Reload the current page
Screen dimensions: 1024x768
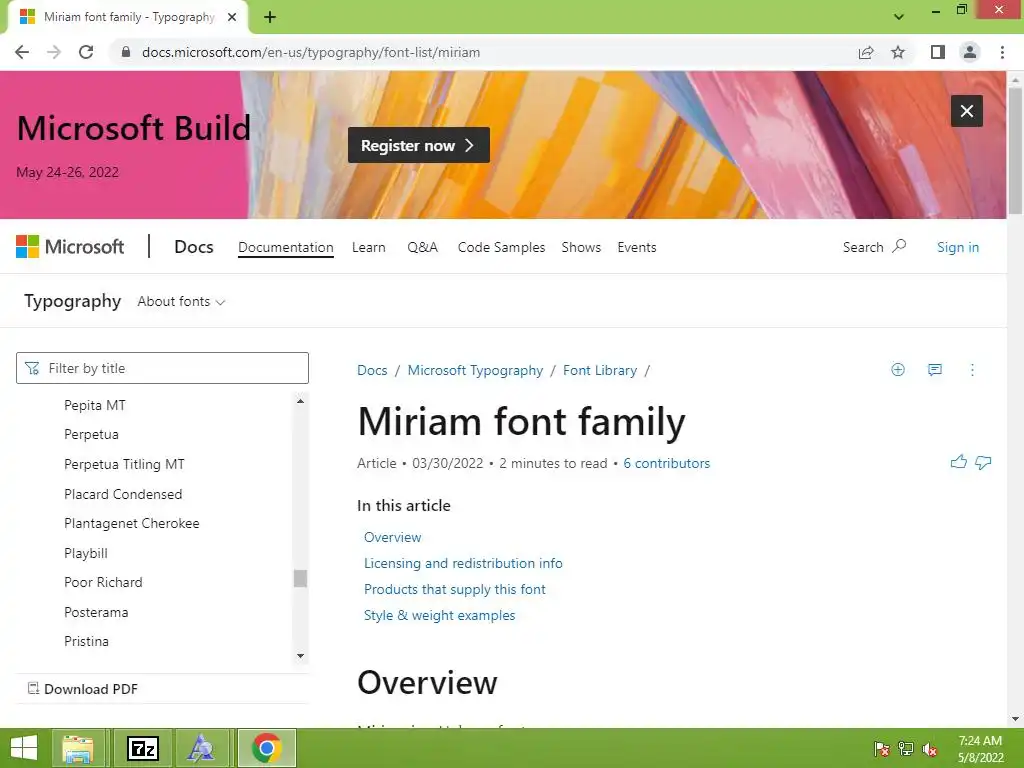click(x=86, y=52)
